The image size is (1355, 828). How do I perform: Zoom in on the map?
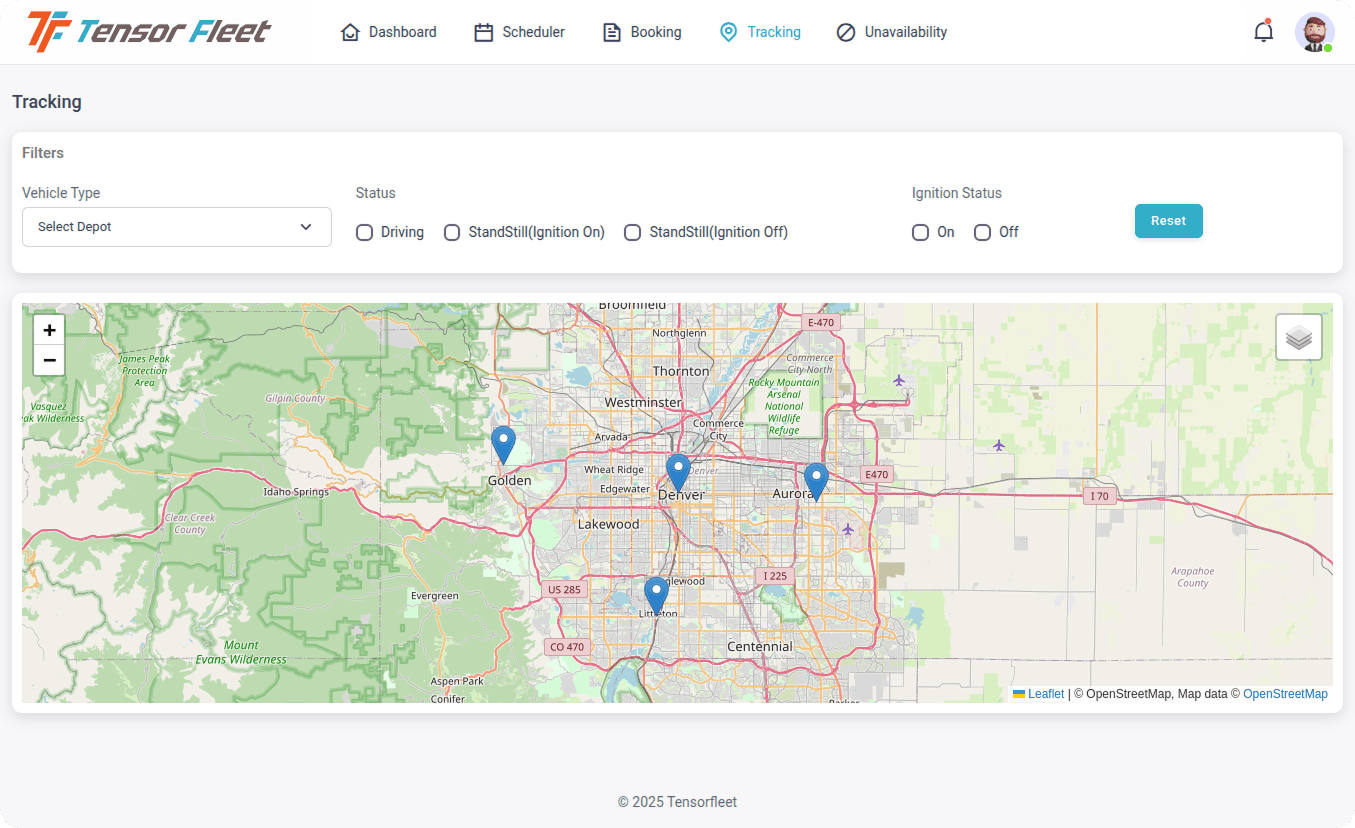click(x=49, y=330)
